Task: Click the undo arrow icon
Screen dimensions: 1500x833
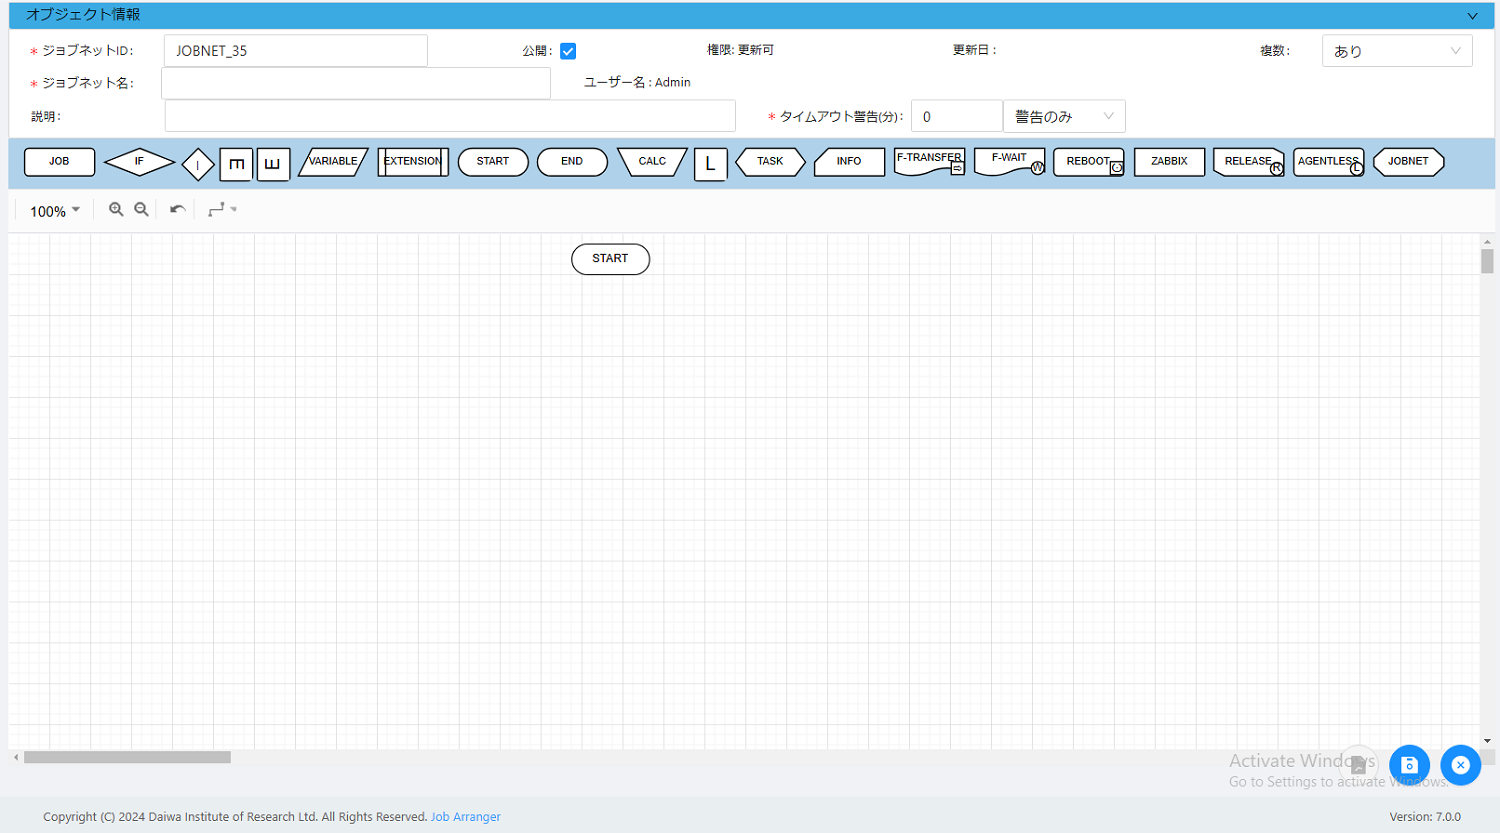Action: (176, 209)
